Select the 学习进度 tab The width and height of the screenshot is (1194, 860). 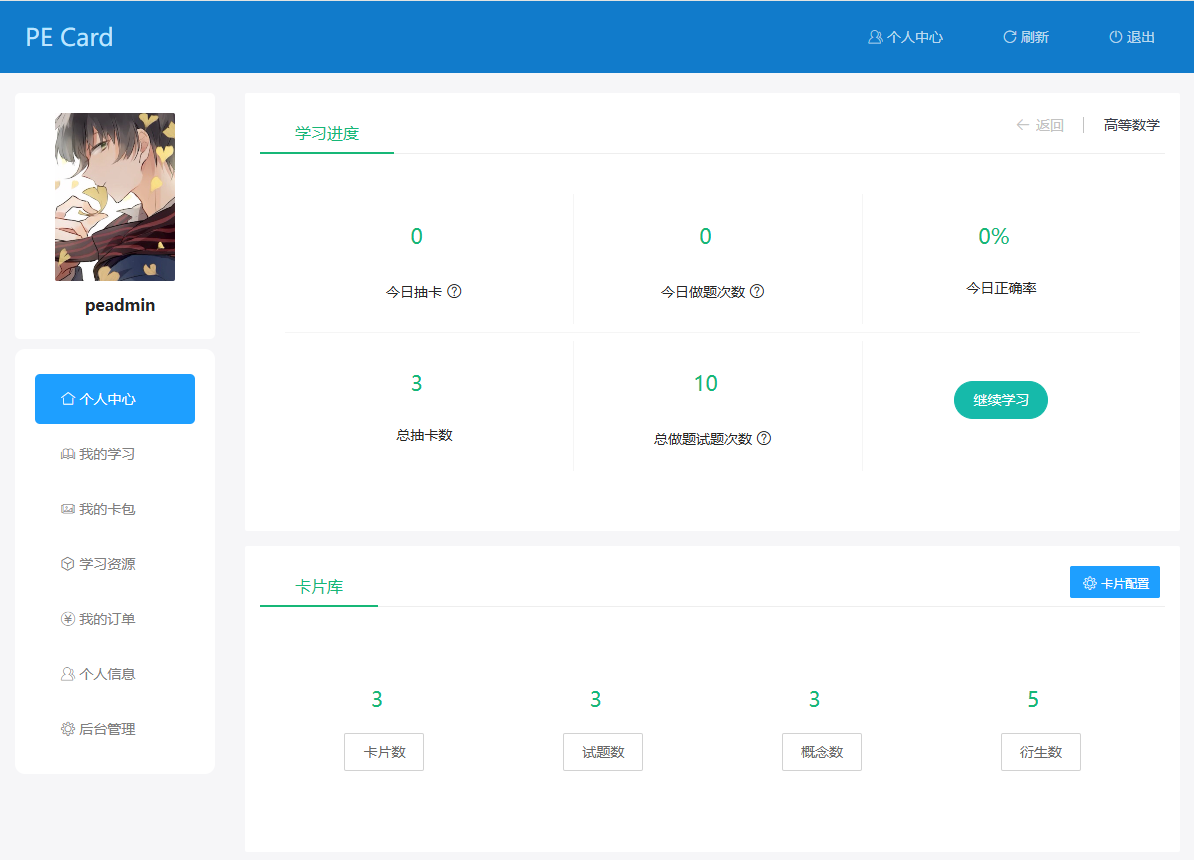[327, 133]
